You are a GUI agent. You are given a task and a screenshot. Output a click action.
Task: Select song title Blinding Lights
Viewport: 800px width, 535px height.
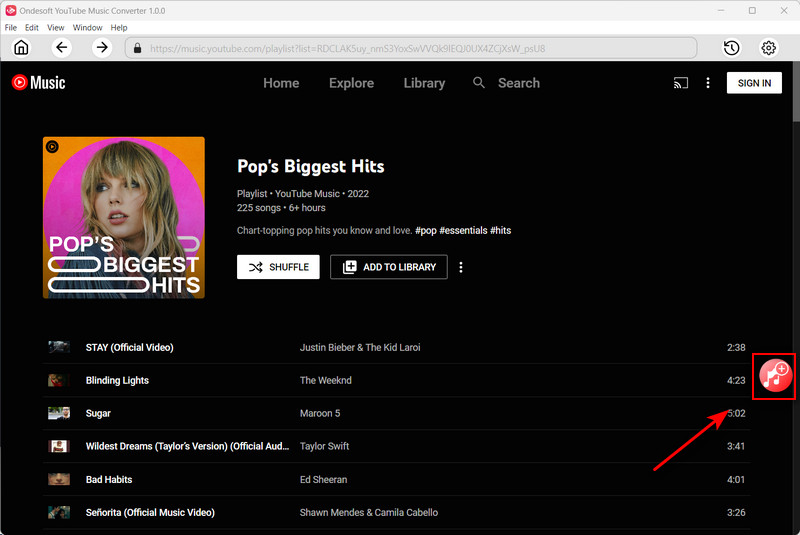117,380
